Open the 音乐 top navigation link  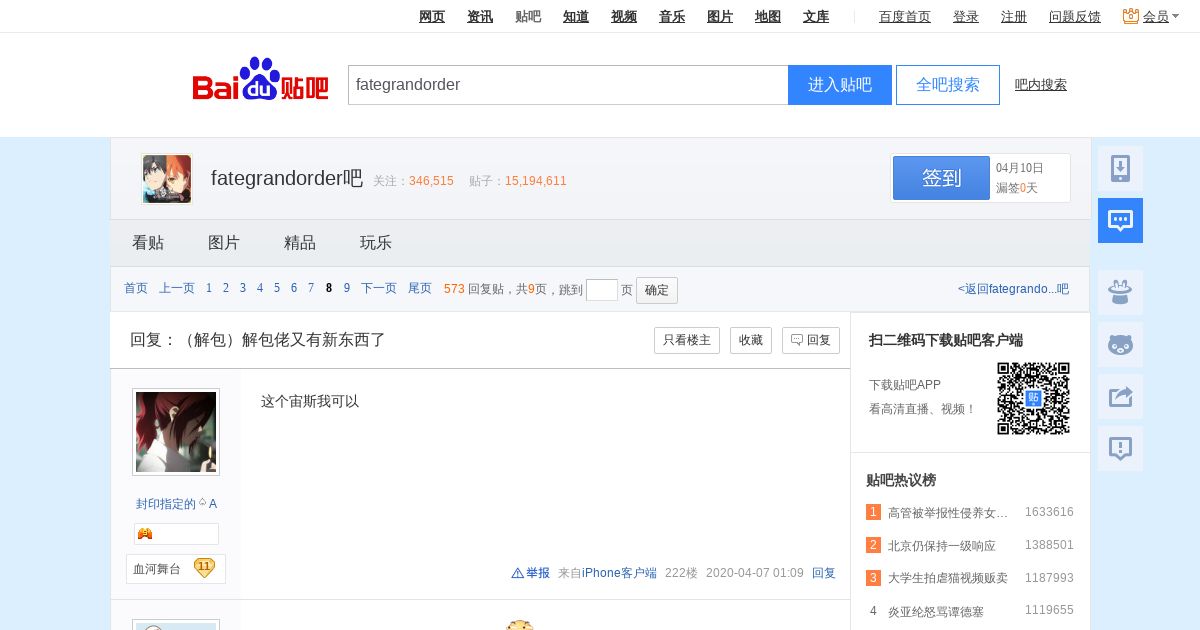[x=672, y=16]
